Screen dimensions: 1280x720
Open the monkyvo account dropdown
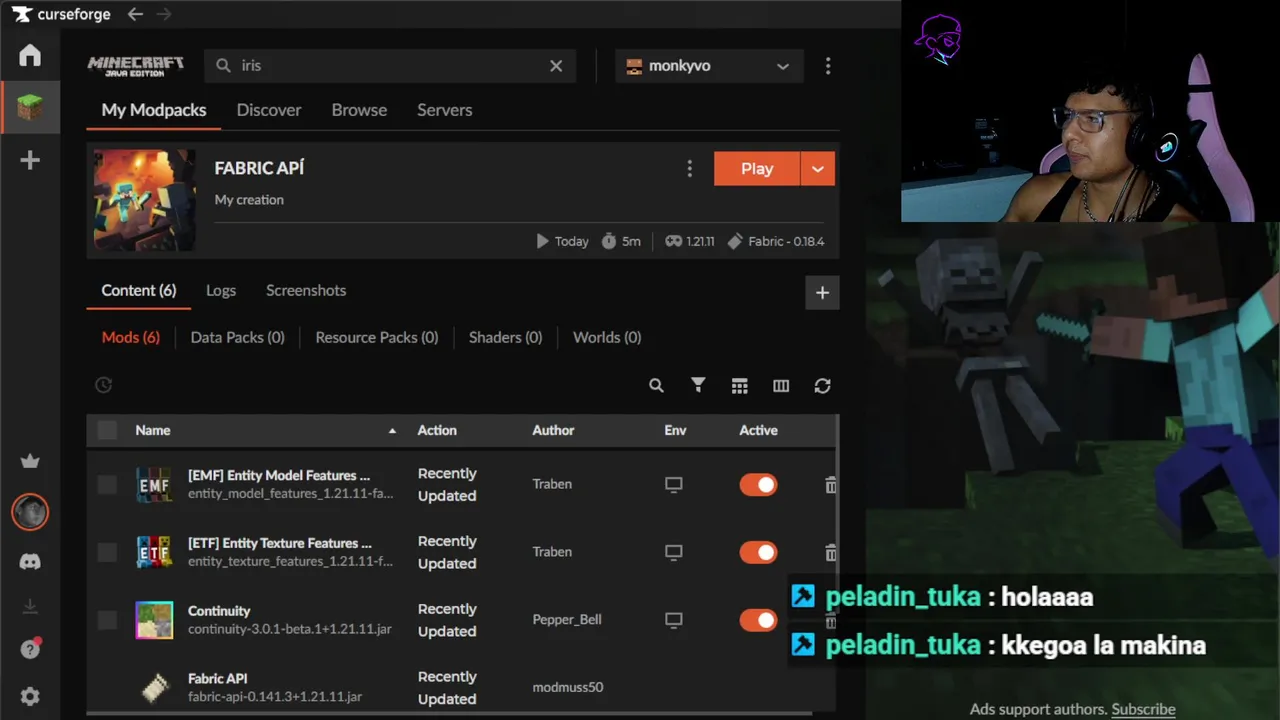click(708, 66)
